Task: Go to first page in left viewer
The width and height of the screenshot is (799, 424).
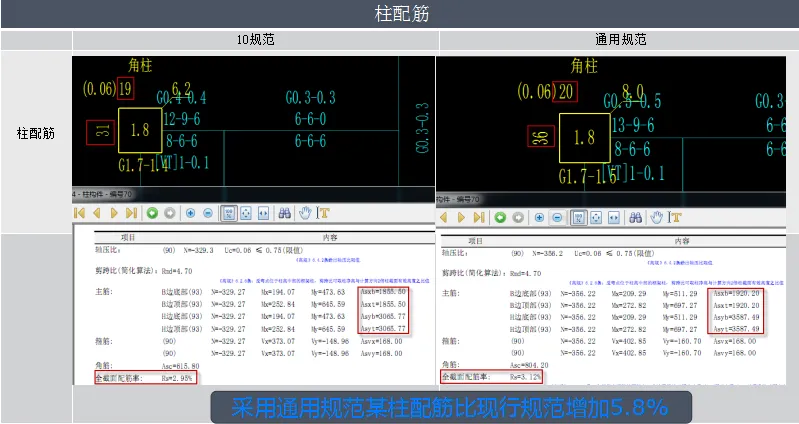Action: point(79,213)
